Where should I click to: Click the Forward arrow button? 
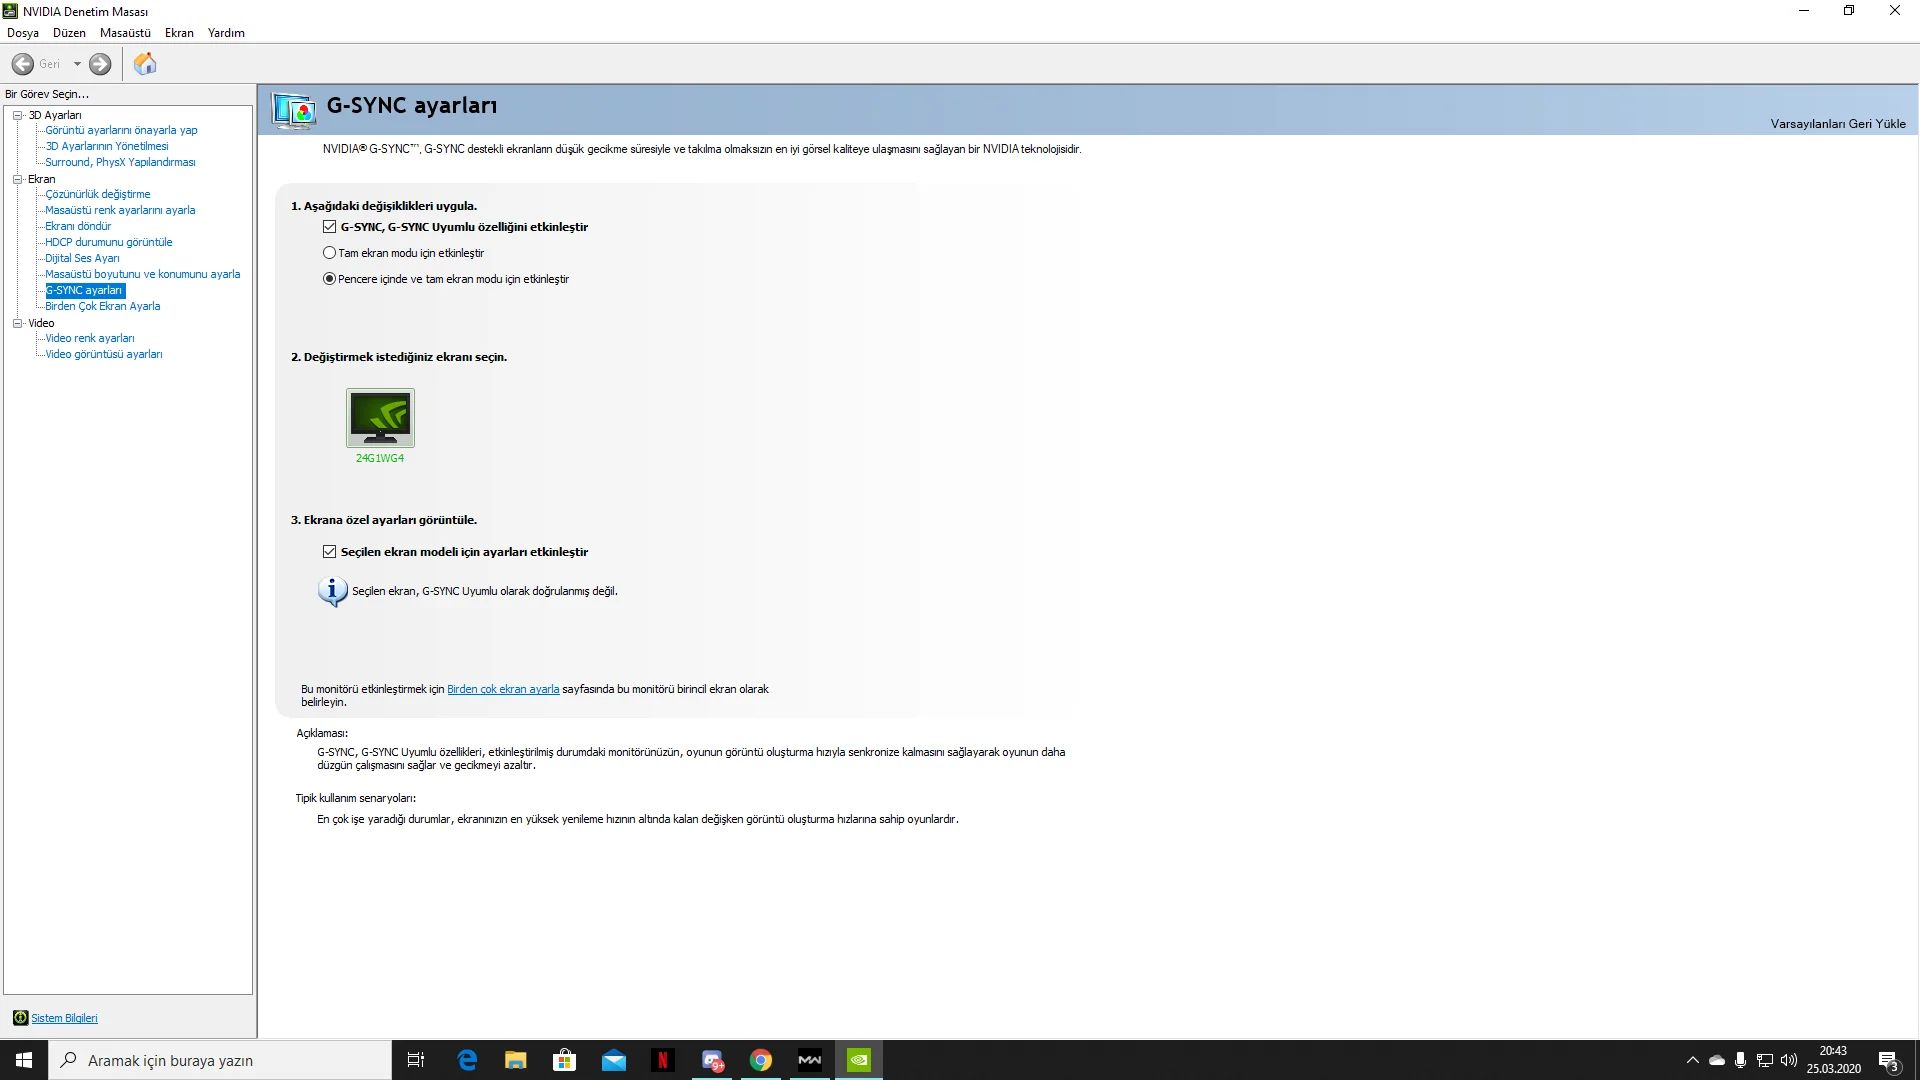(100, 64)
